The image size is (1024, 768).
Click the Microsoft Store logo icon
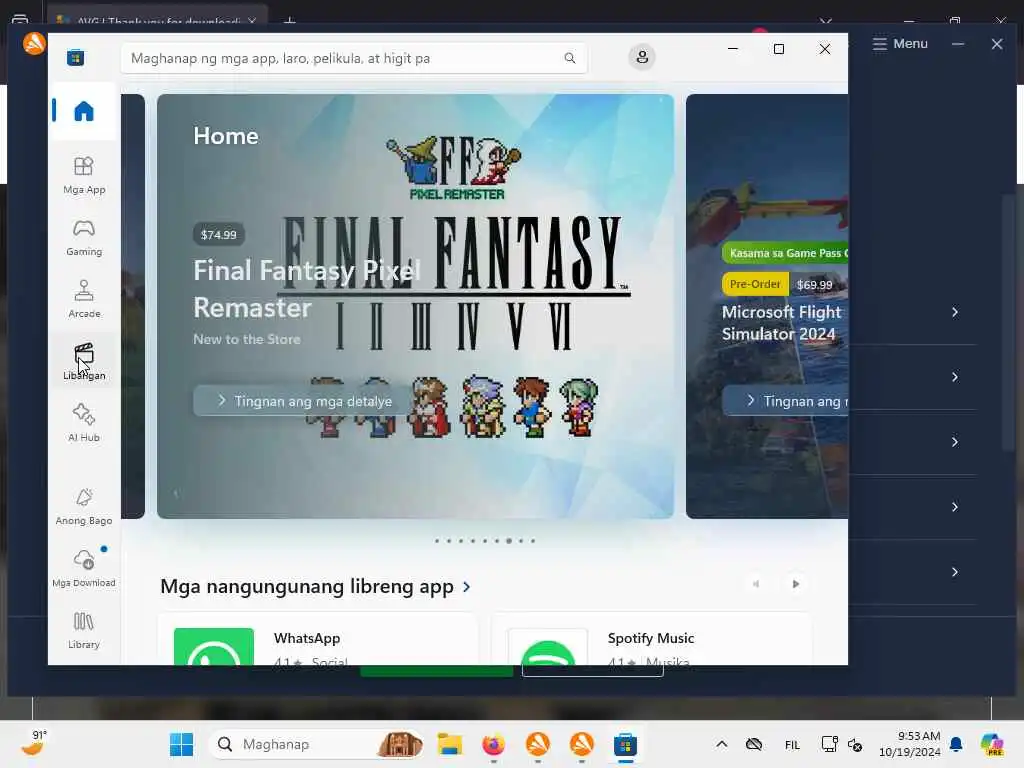click(75, 57)
